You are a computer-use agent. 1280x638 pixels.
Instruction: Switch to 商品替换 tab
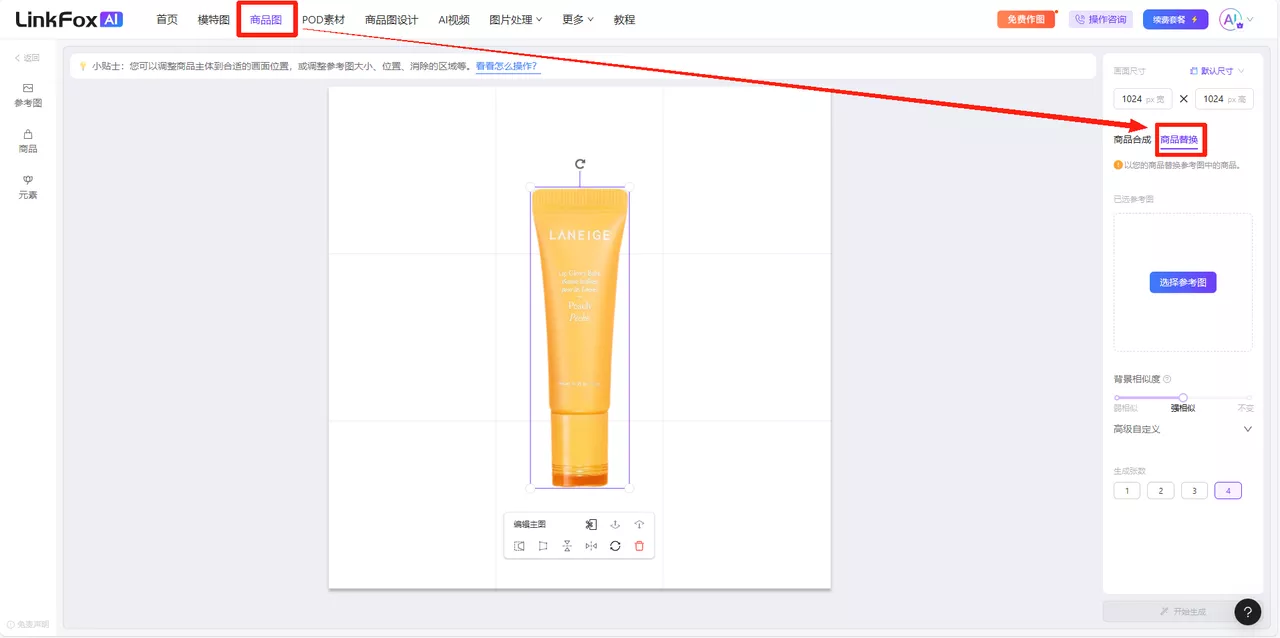(1179, 139)
